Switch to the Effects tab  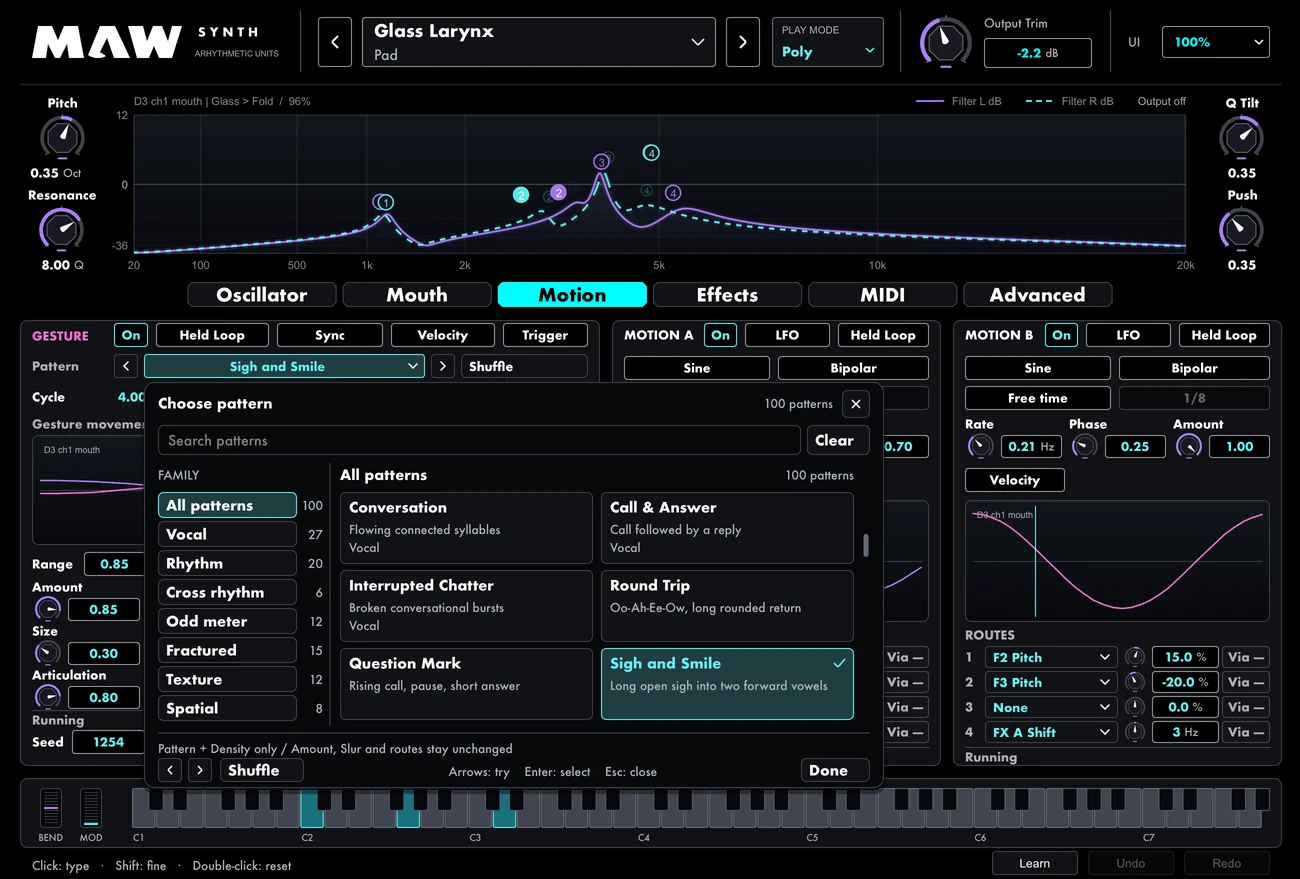727,295
